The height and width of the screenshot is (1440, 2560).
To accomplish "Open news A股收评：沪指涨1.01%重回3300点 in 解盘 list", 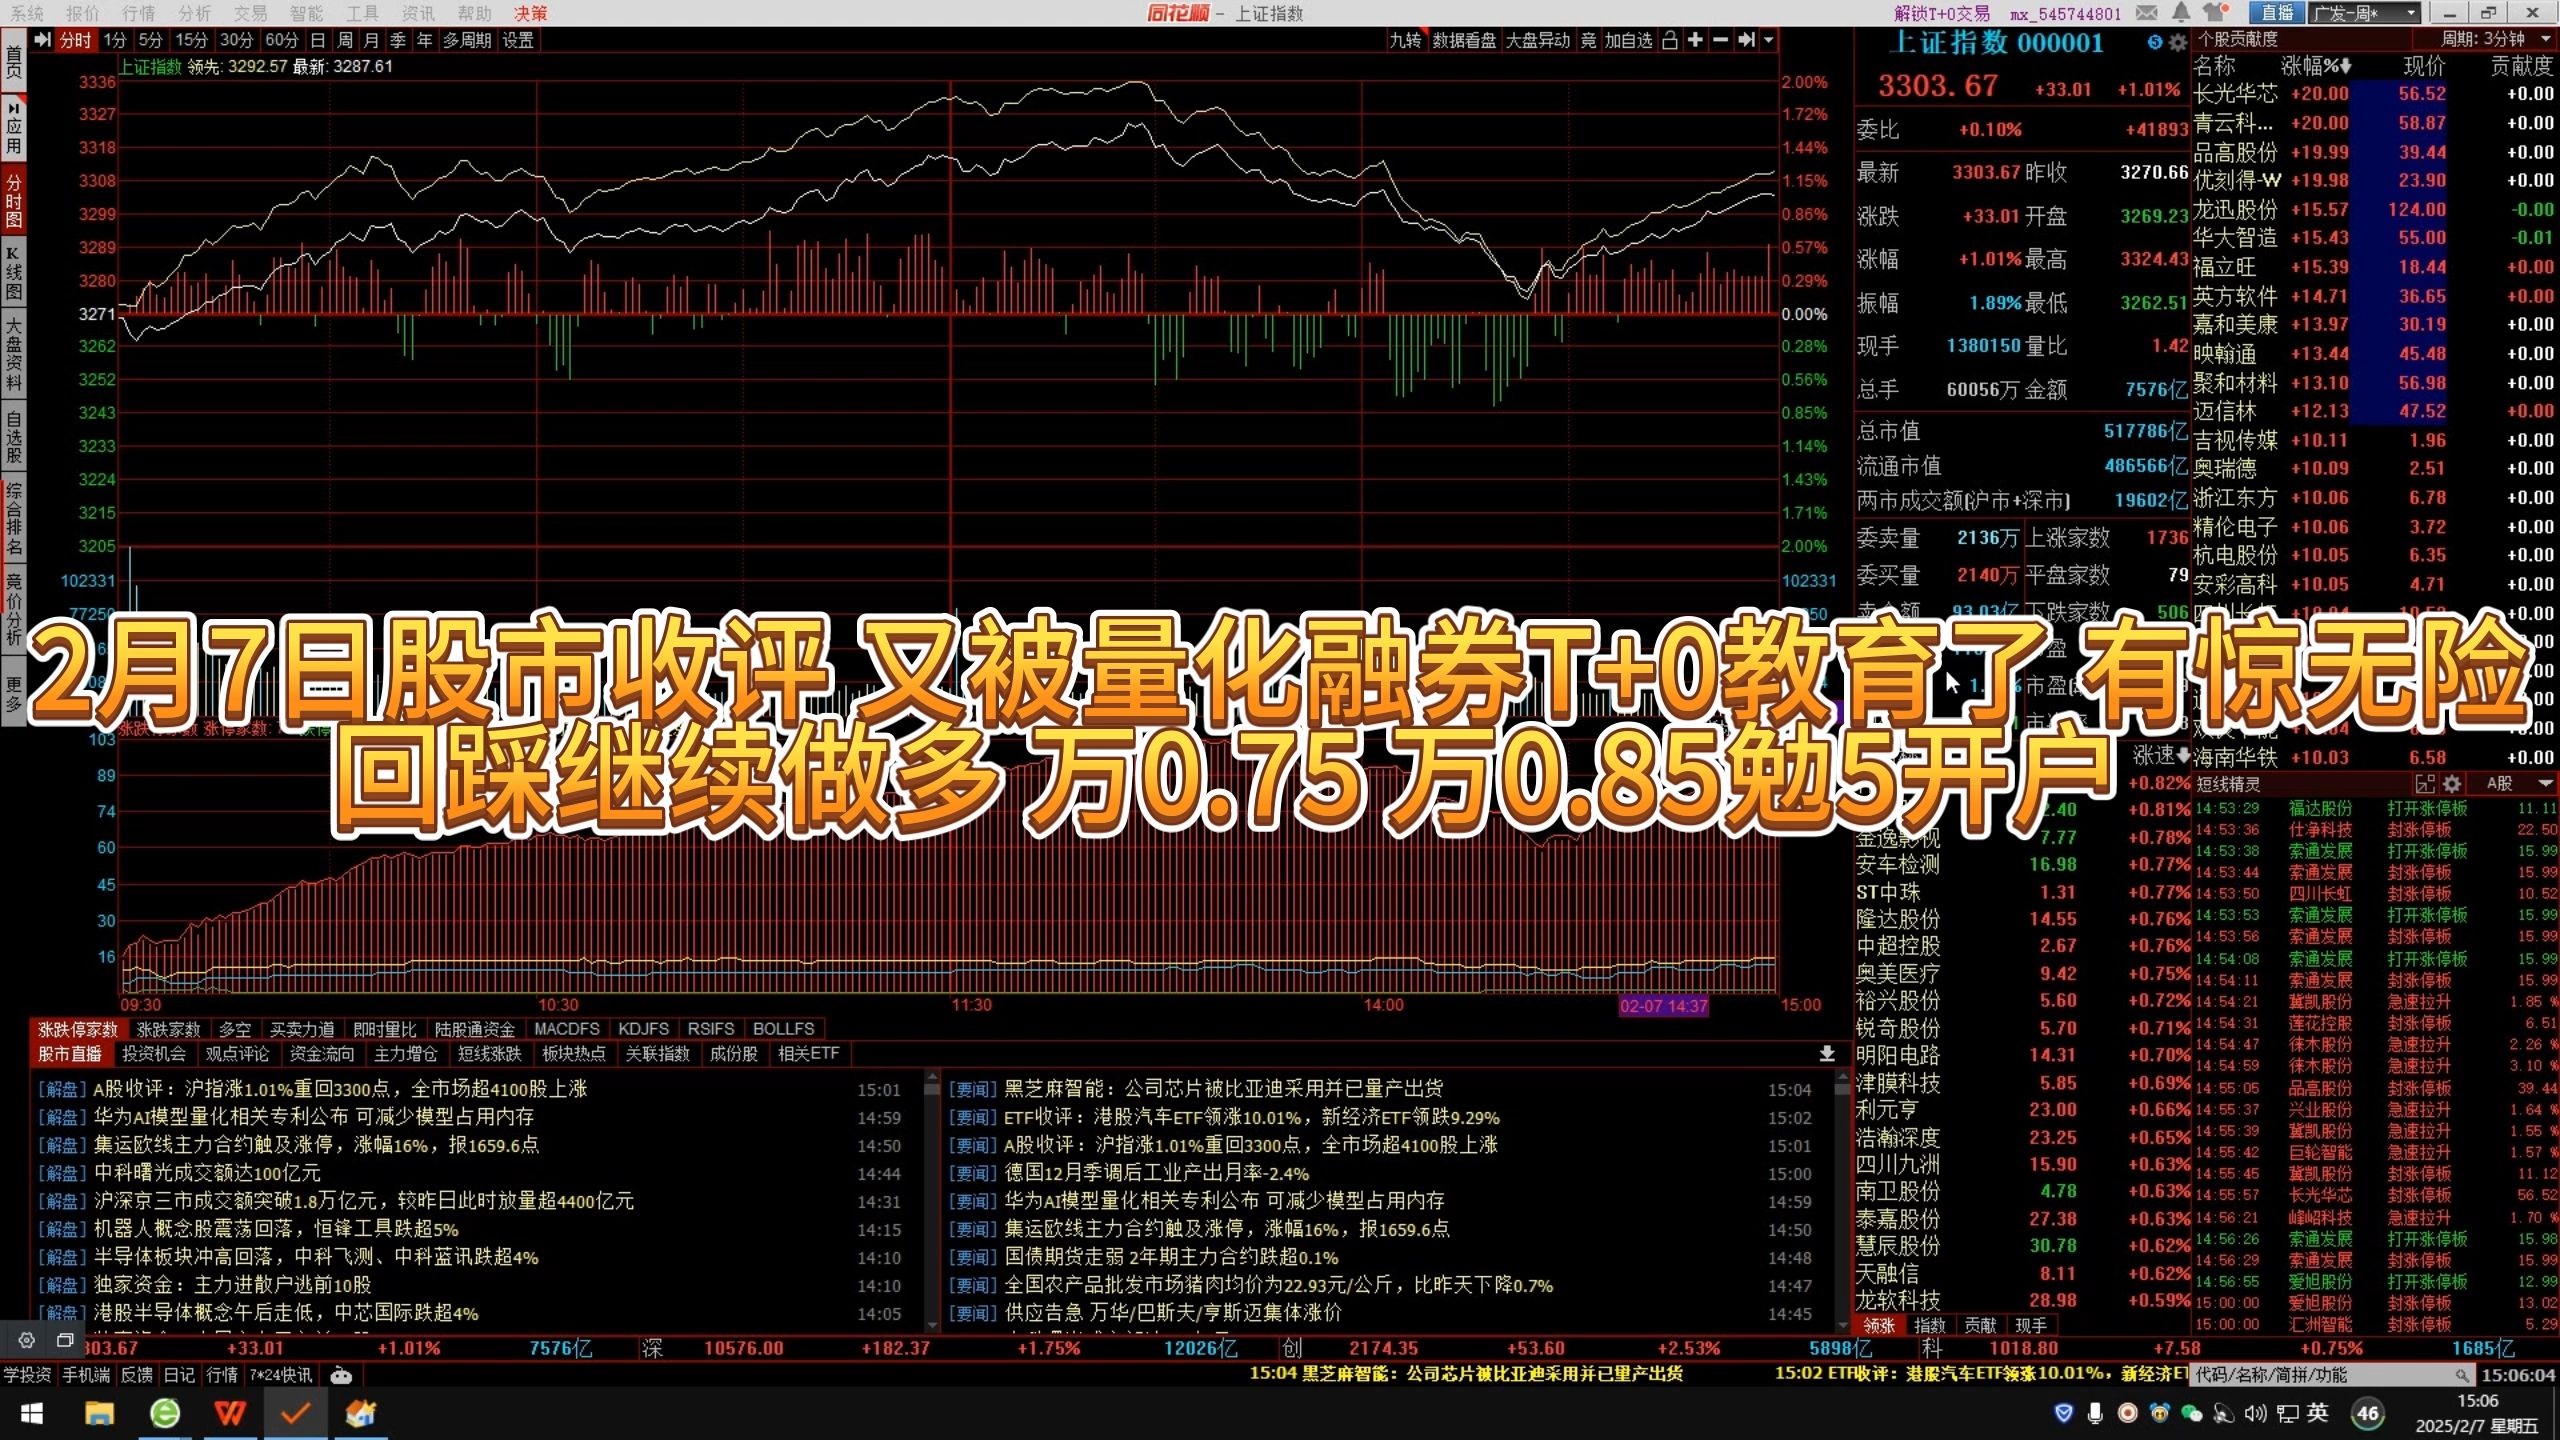I will [340, 1089].
